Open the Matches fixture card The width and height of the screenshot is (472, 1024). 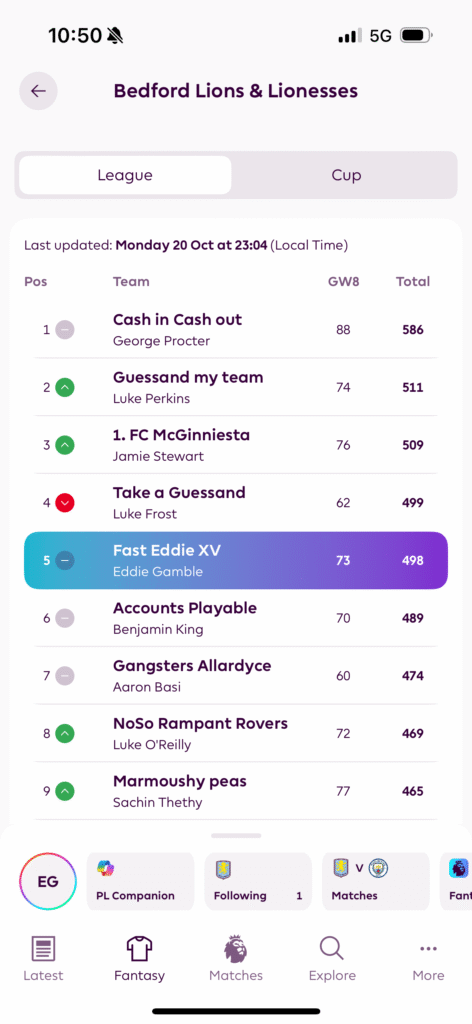[x=375, y=881]
